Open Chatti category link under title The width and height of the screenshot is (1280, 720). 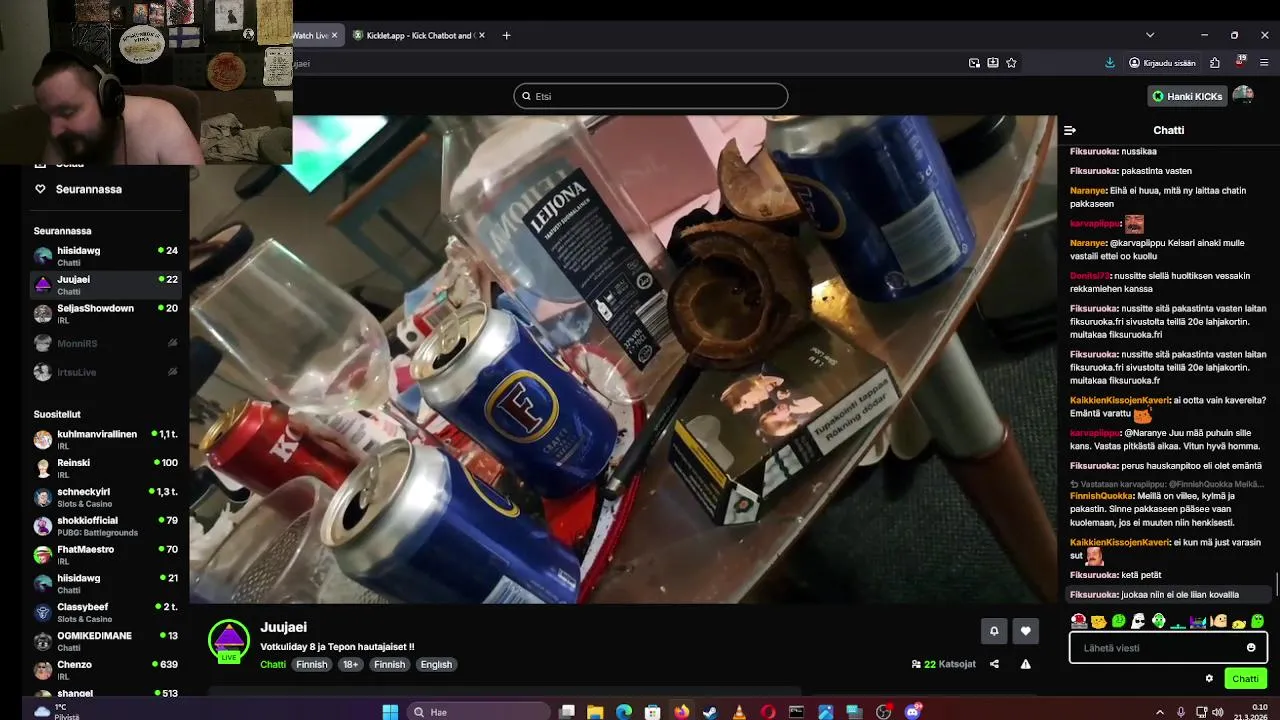pos(273,664)
